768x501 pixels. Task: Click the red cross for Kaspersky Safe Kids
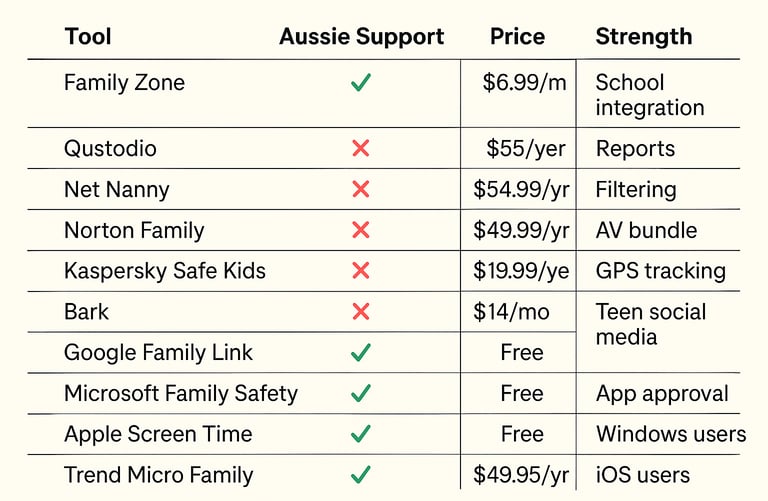pos(361,270)
